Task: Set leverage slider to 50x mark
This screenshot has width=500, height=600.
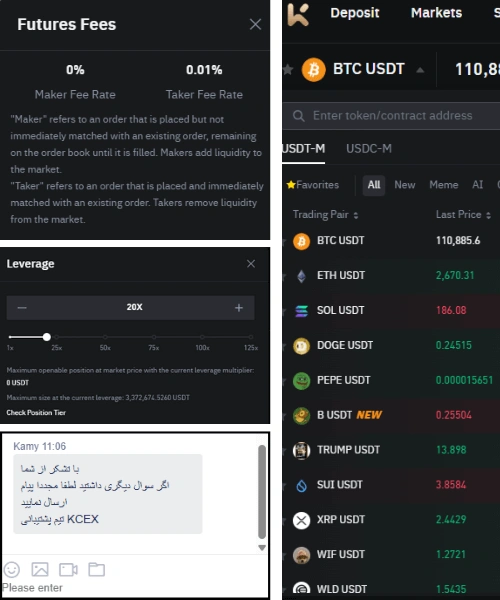Action: [105, 337]
